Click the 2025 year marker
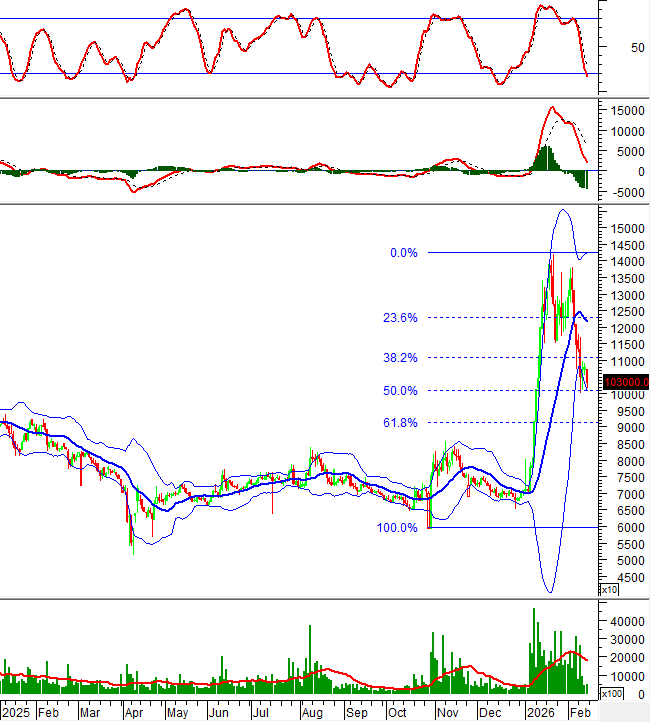This screenshot has width=650, height=722. pyautogui.click(x=16, y=713)
